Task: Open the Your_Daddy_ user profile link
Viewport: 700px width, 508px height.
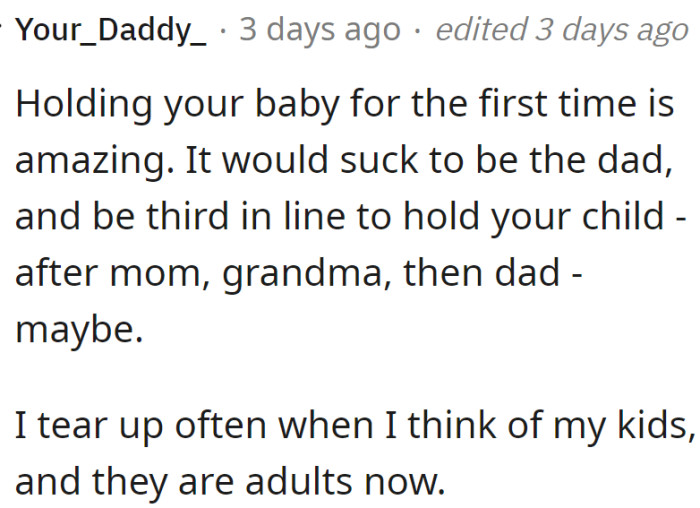Action: click(x=112, y=31)
